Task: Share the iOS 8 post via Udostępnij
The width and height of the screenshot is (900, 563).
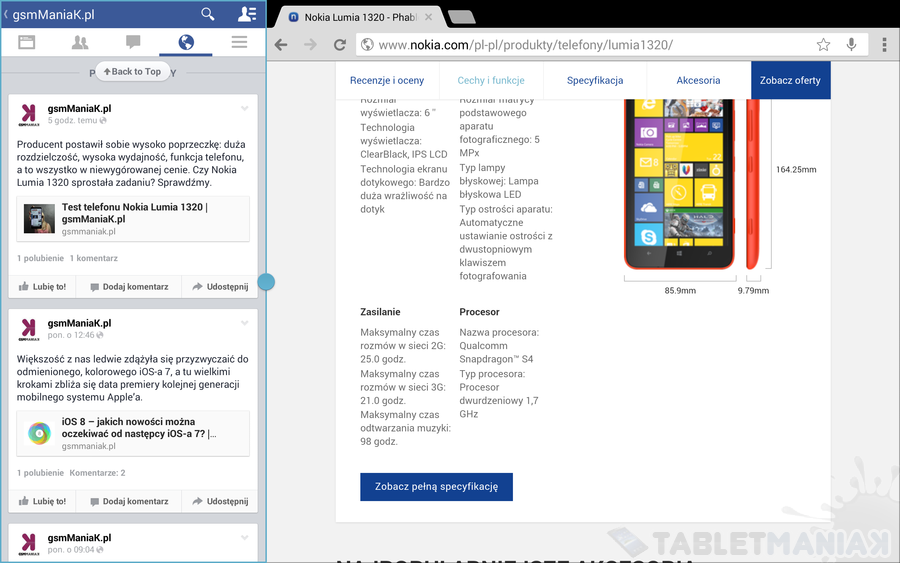Action: click(220, 501)
